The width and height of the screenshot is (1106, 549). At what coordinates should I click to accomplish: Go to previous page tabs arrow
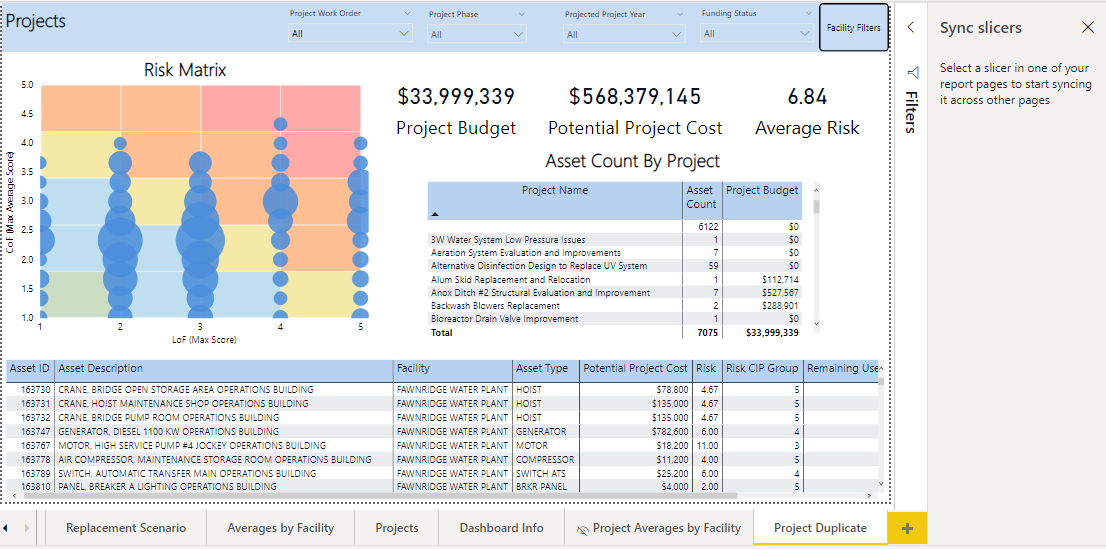(6, 528)
